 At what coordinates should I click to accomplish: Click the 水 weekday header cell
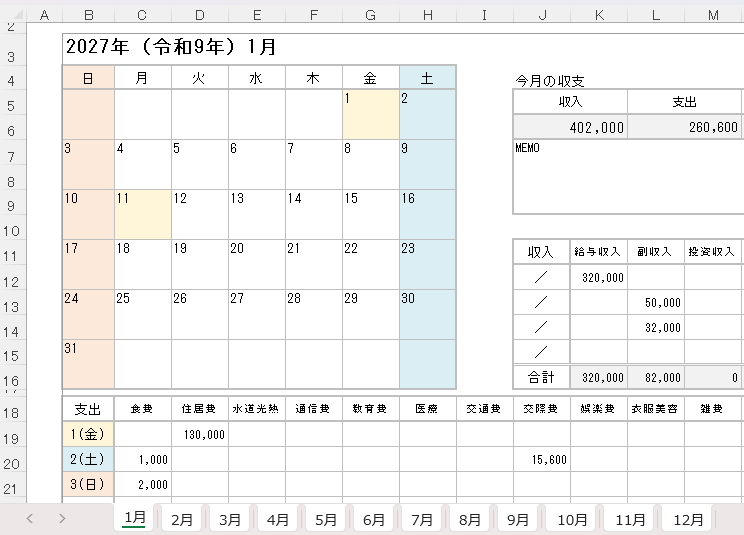tap(257, 77)
